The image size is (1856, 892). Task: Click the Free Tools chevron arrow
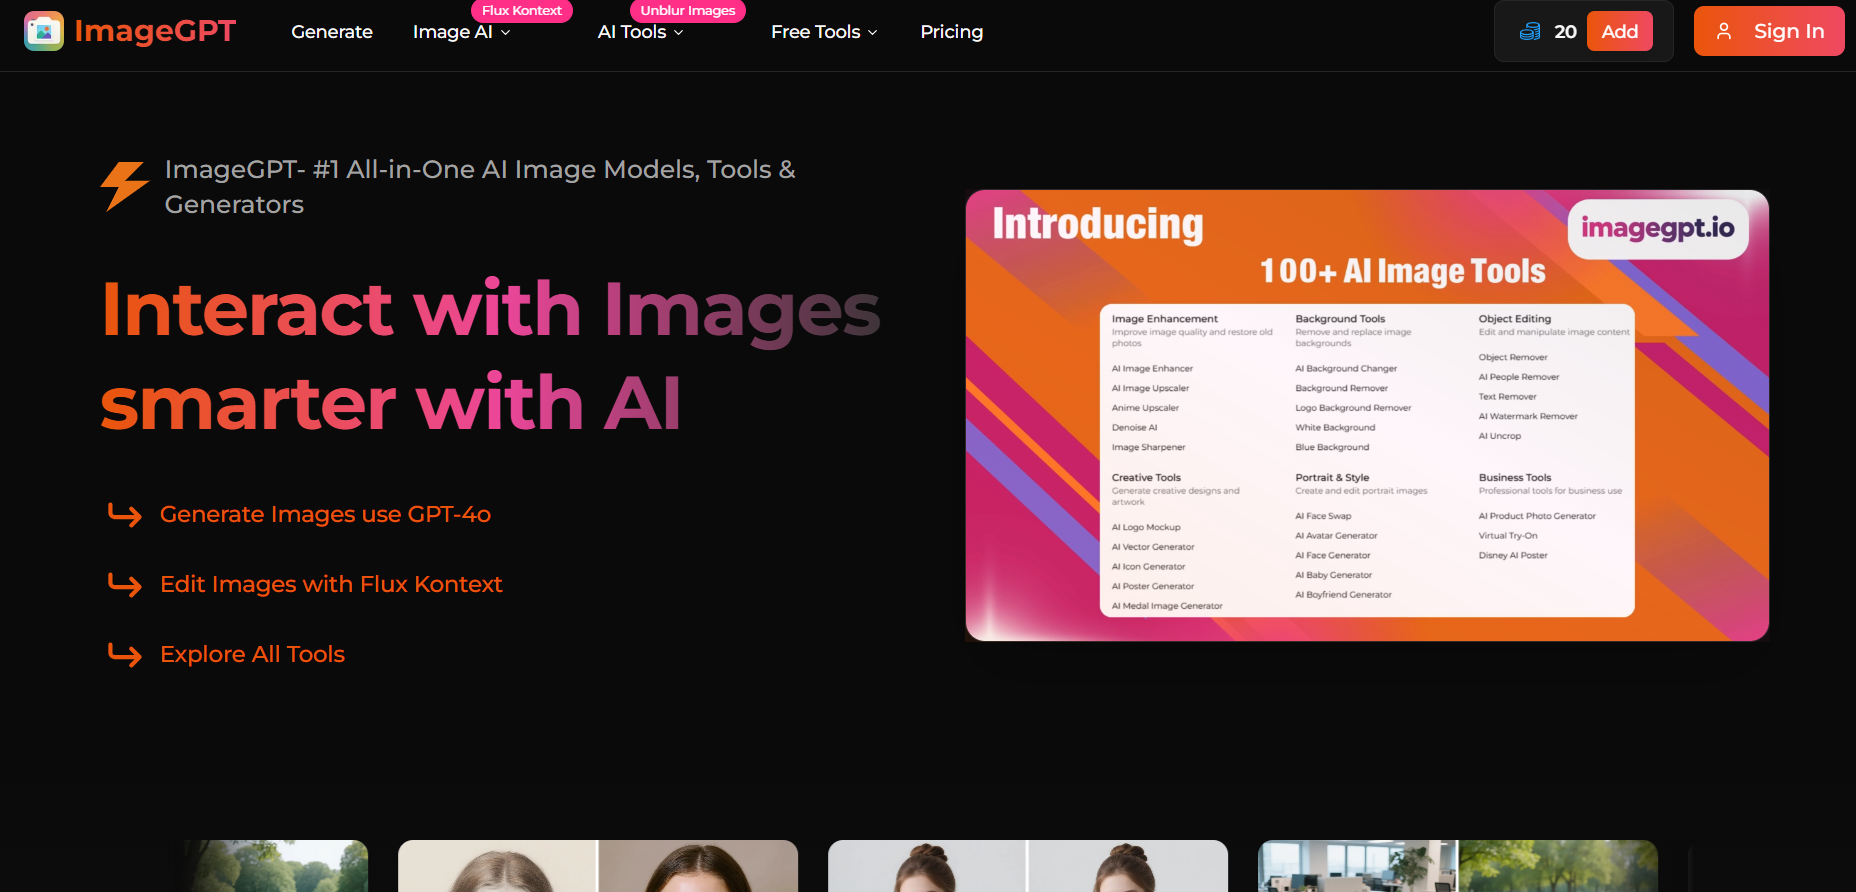tap(872, 33)
